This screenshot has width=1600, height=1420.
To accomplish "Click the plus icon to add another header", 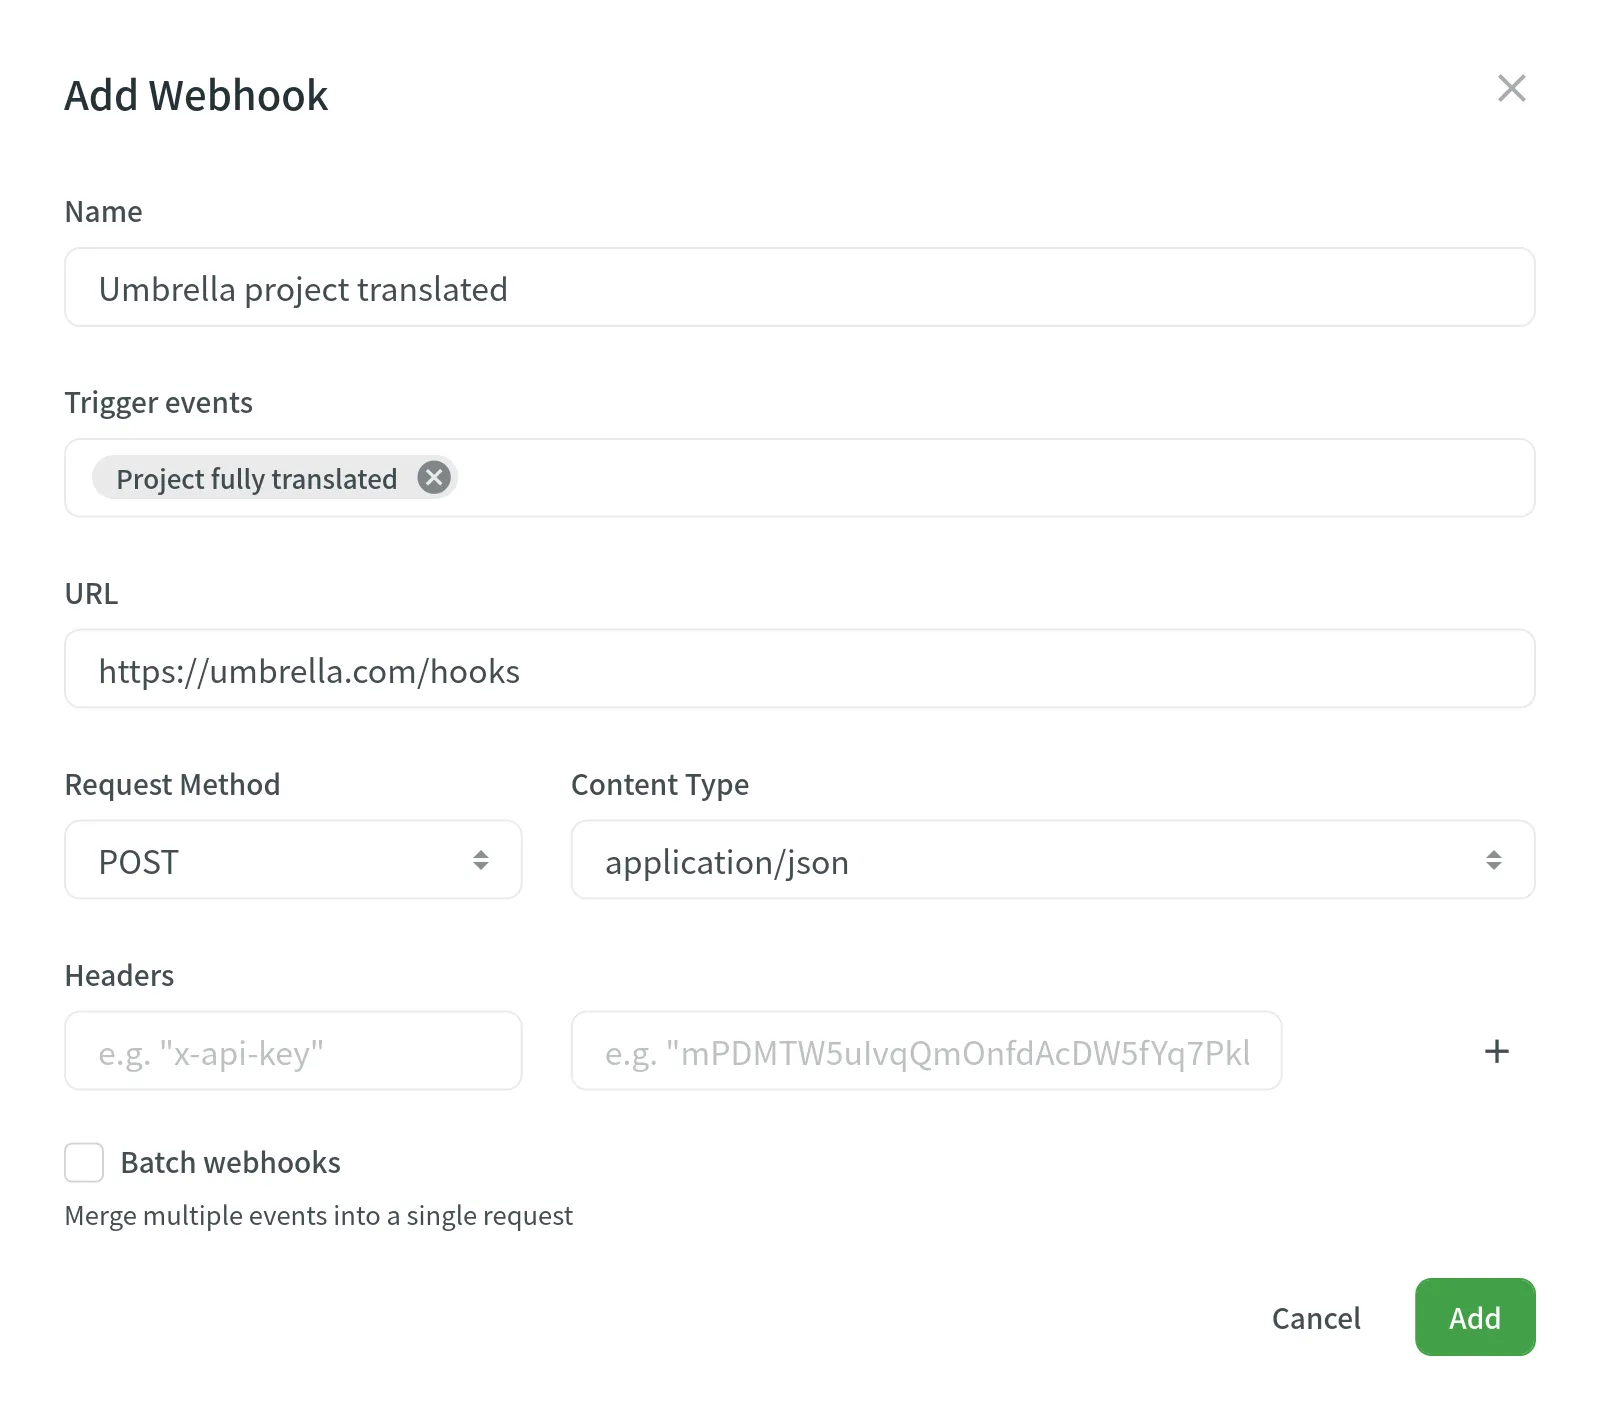I will (1496, 1050).
